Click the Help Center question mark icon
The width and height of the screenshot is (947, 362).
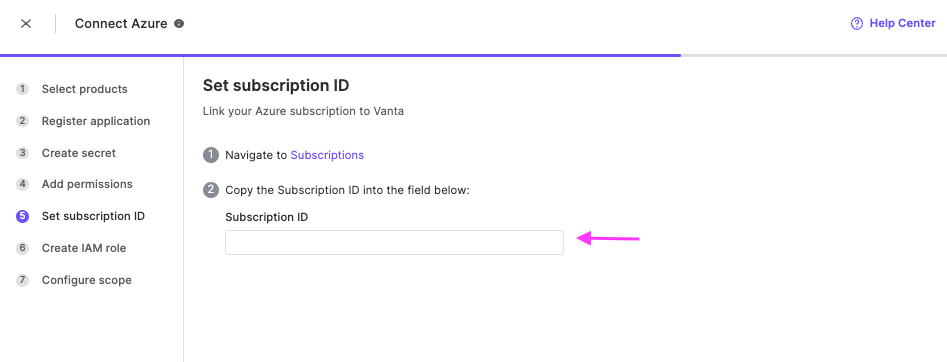coord(856,24)
